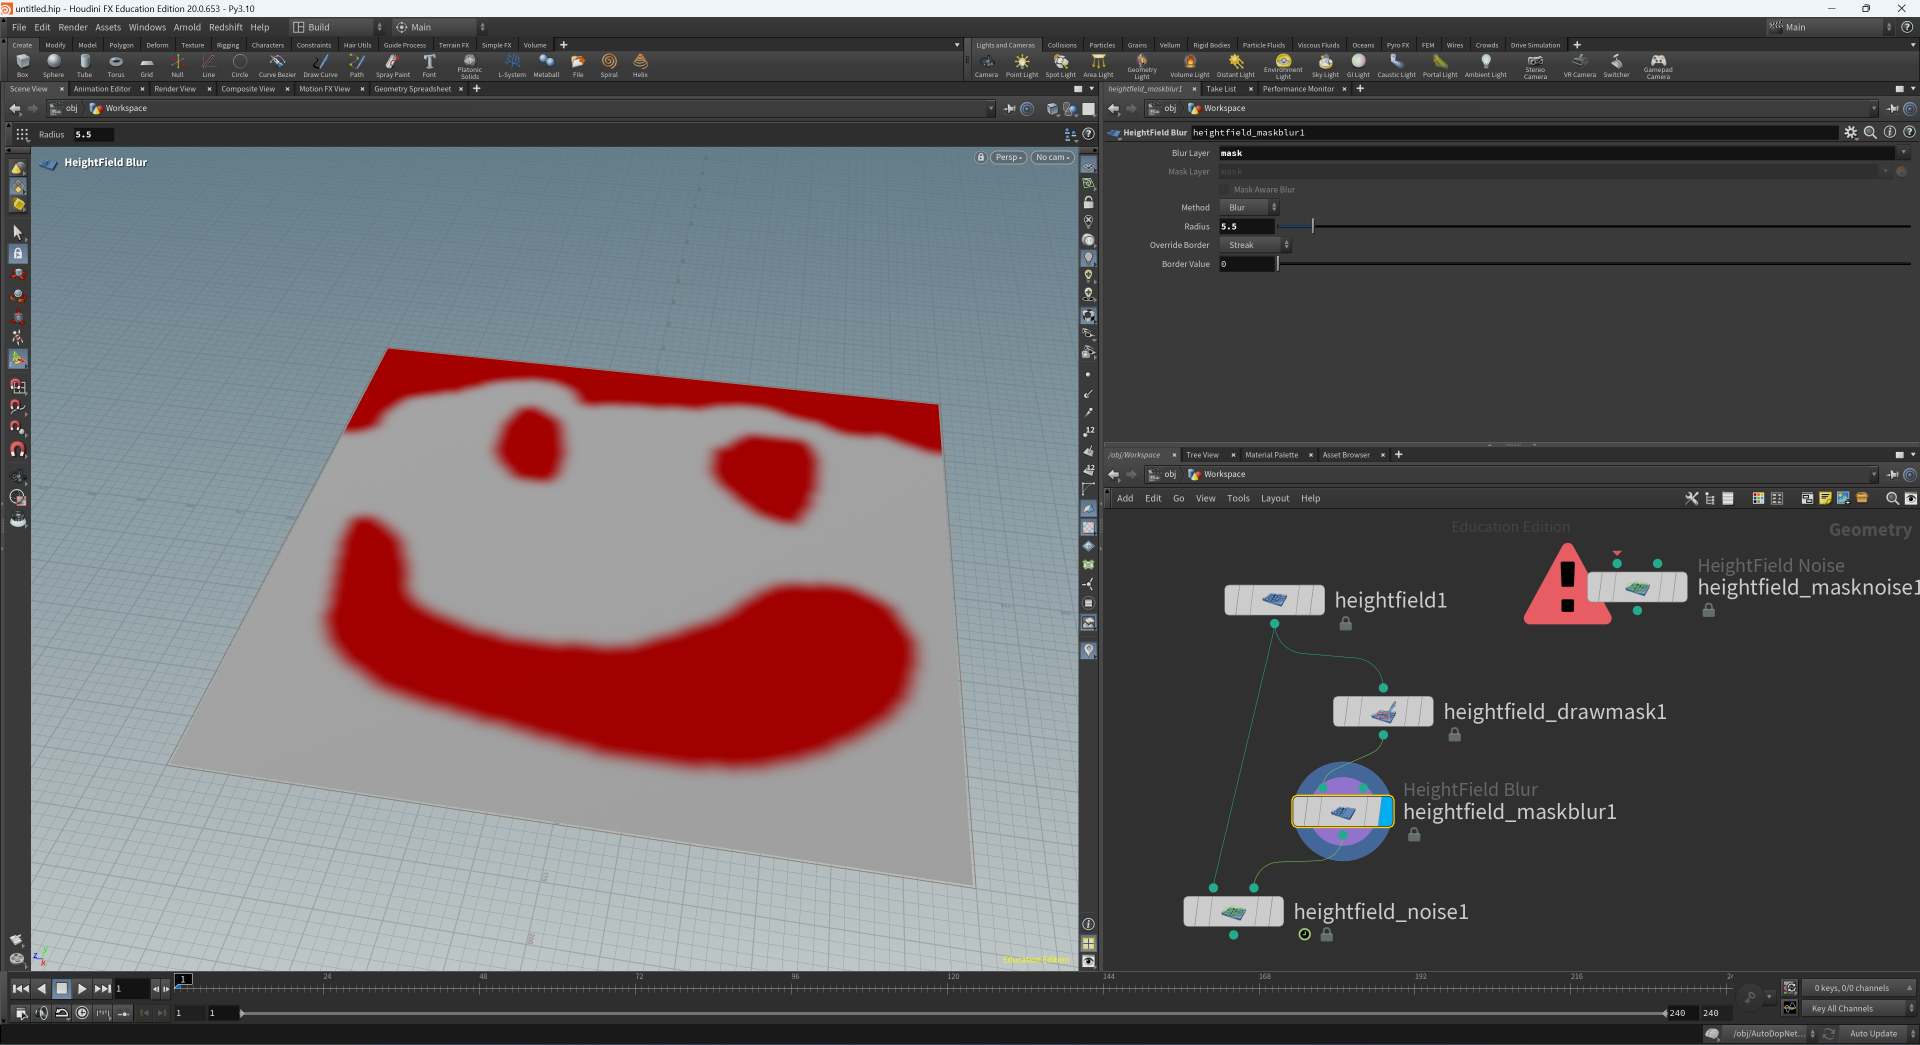Toggle display flag on heightfield_maskblur1 node
This screenshot has width=1920, height=1045.
pyautogui.click(x=1385, y=811)
